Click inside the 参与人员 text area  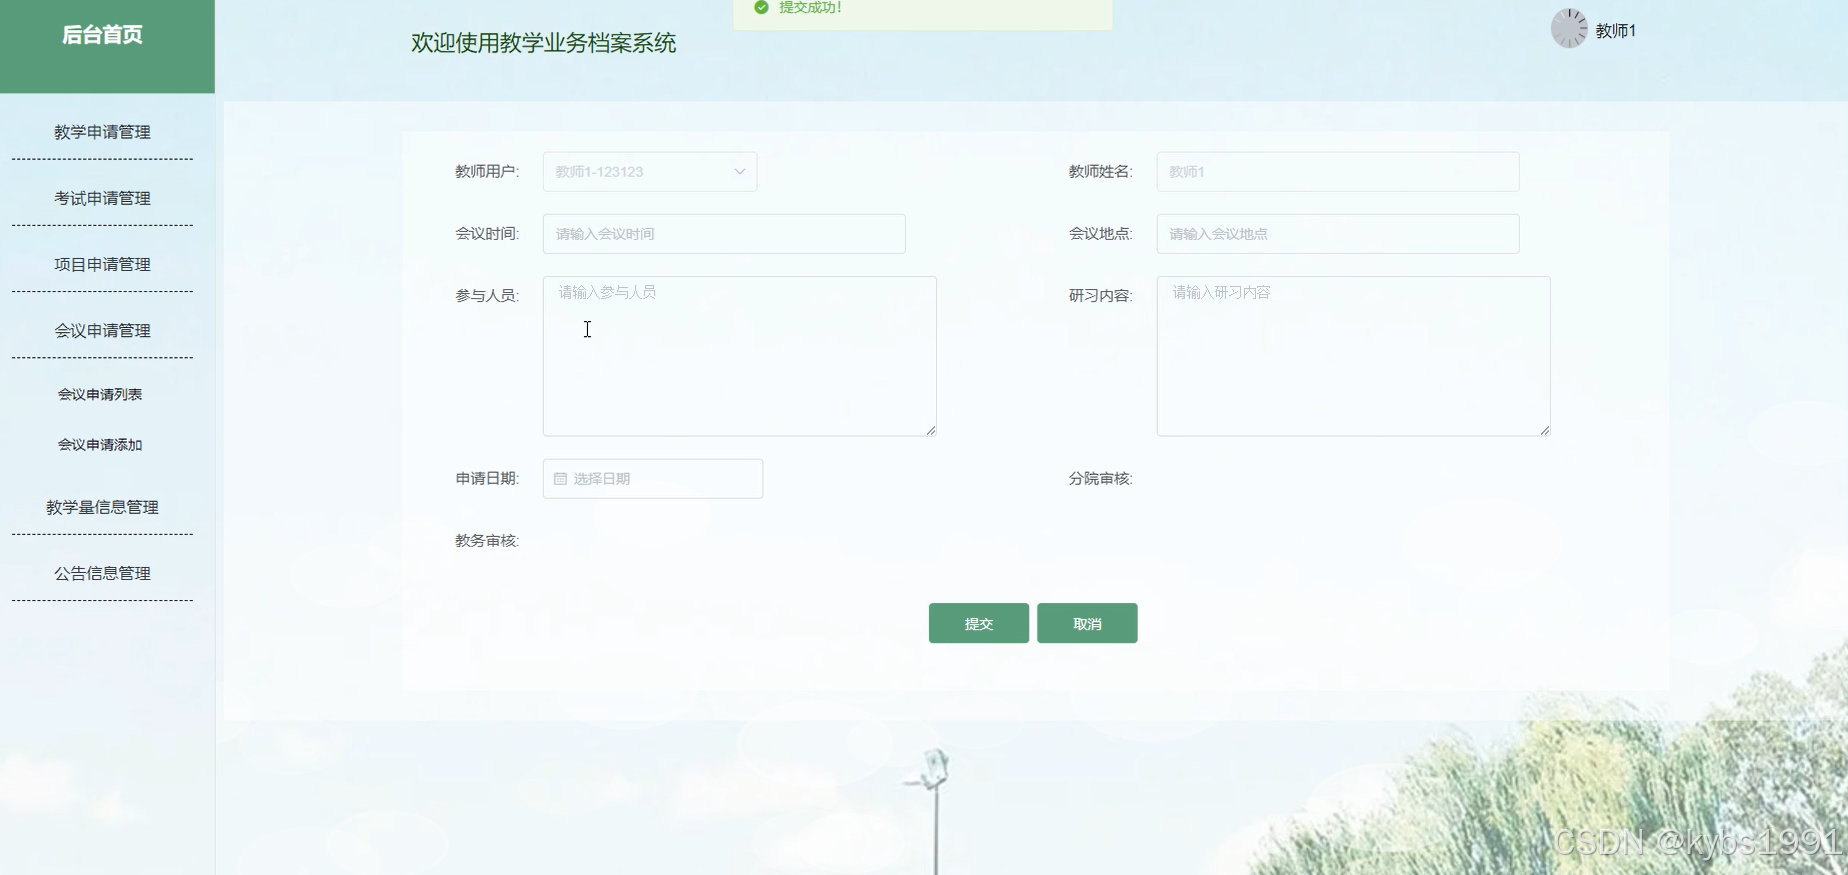pyautogui.click(x=740, y=356)
